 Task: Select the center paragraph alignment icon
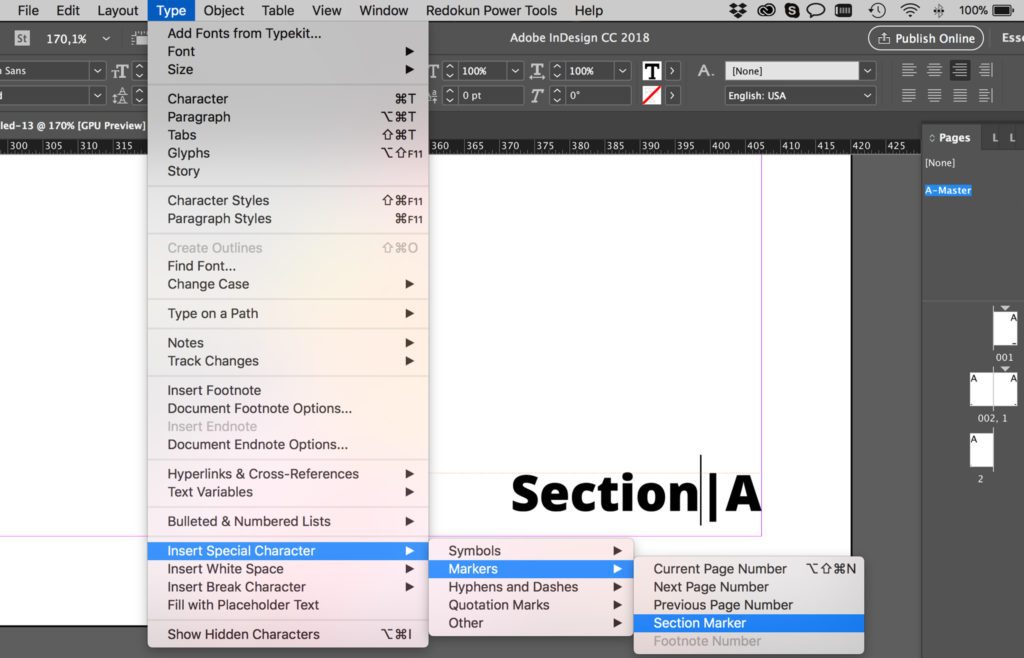point(935,69)
